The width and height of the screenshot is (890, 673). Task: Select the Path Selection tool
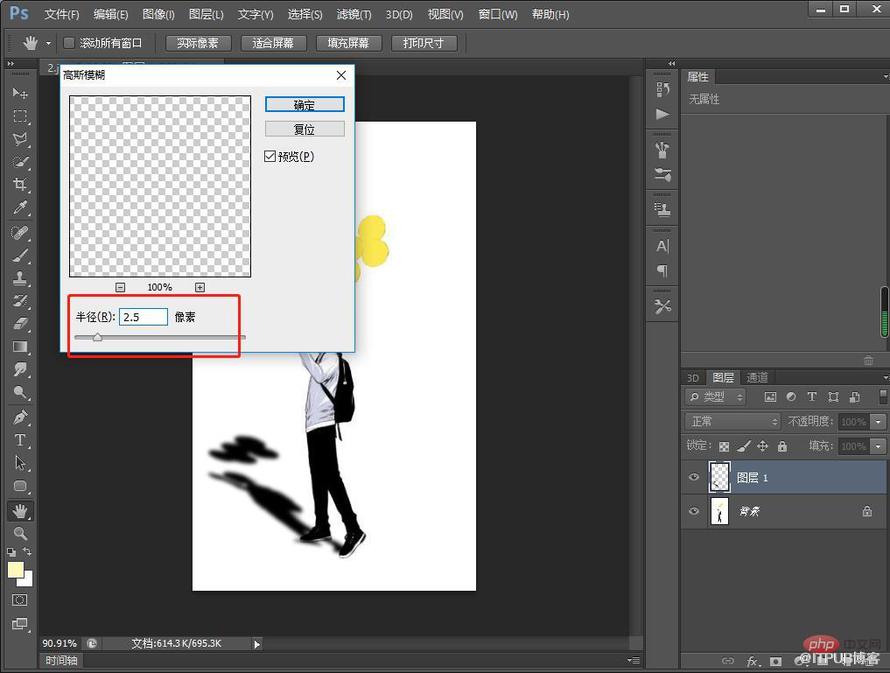pos(20,463)
